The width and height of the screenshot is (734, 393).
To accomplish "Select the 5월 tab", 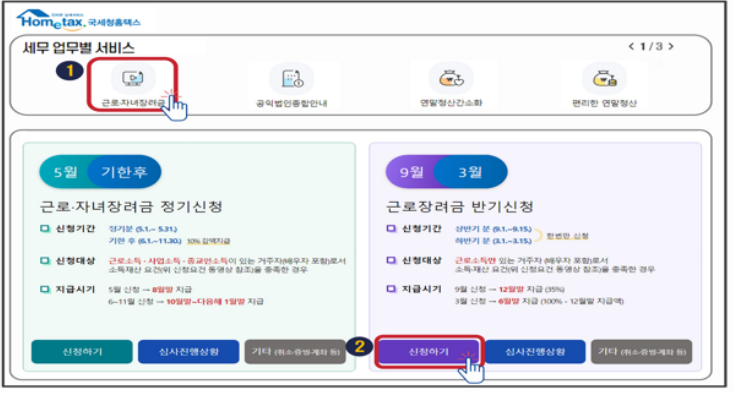I will (66, 172).
